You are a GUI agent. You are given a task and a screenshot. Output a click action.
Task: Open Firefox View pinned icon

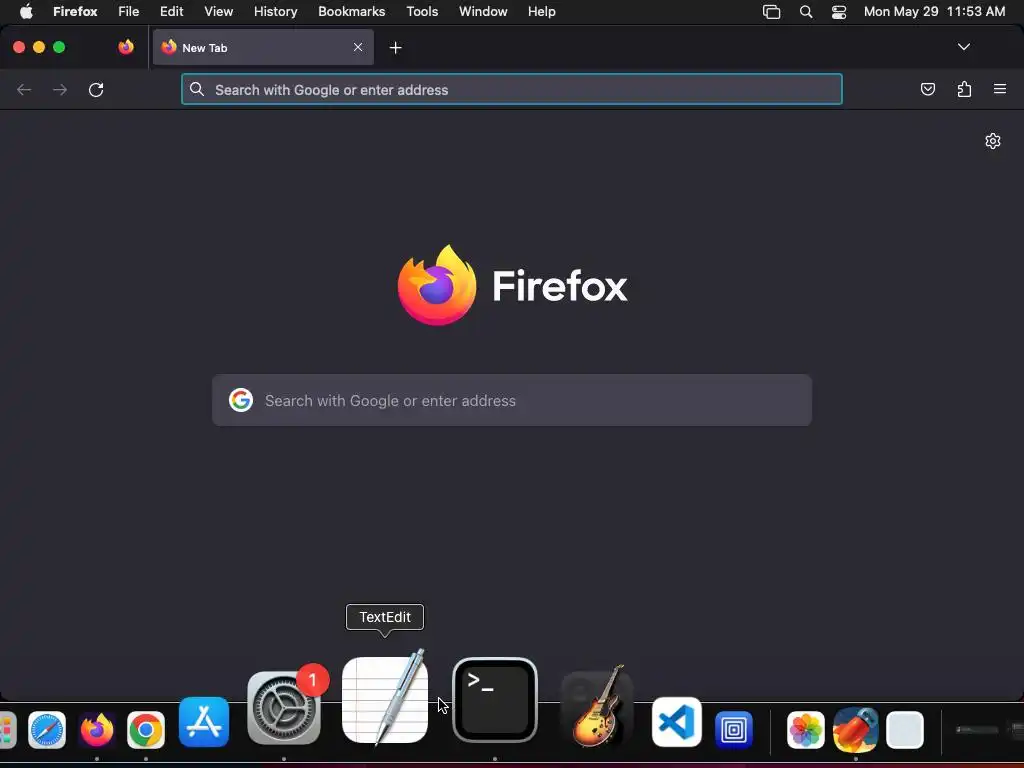click(x=126, y=47)
